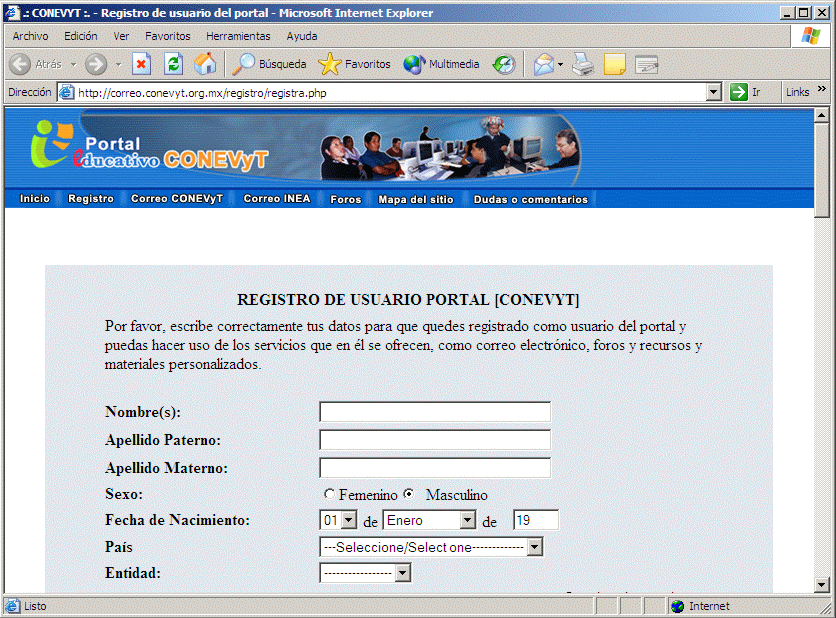Open the Favoritos menu in menu bar
The image size is (836, 618).
(167, 36)
